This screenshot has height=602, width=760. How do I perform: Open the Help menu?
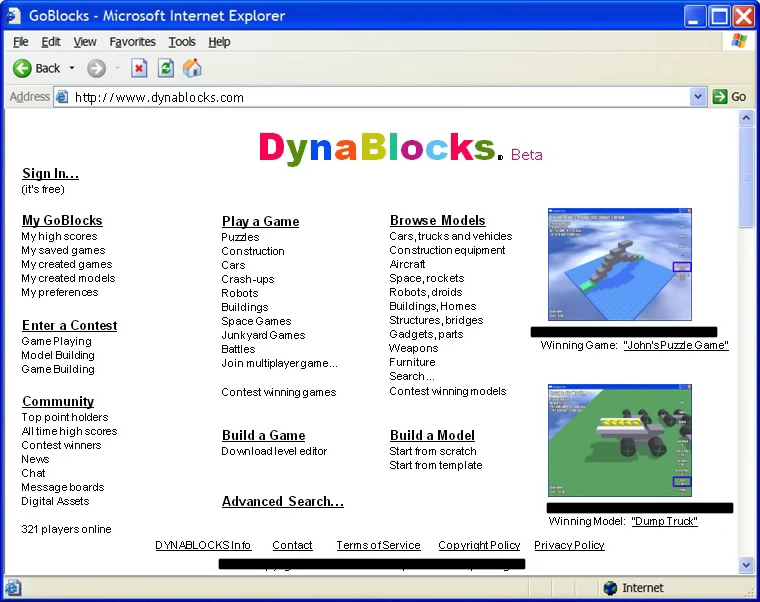[219, 42]
